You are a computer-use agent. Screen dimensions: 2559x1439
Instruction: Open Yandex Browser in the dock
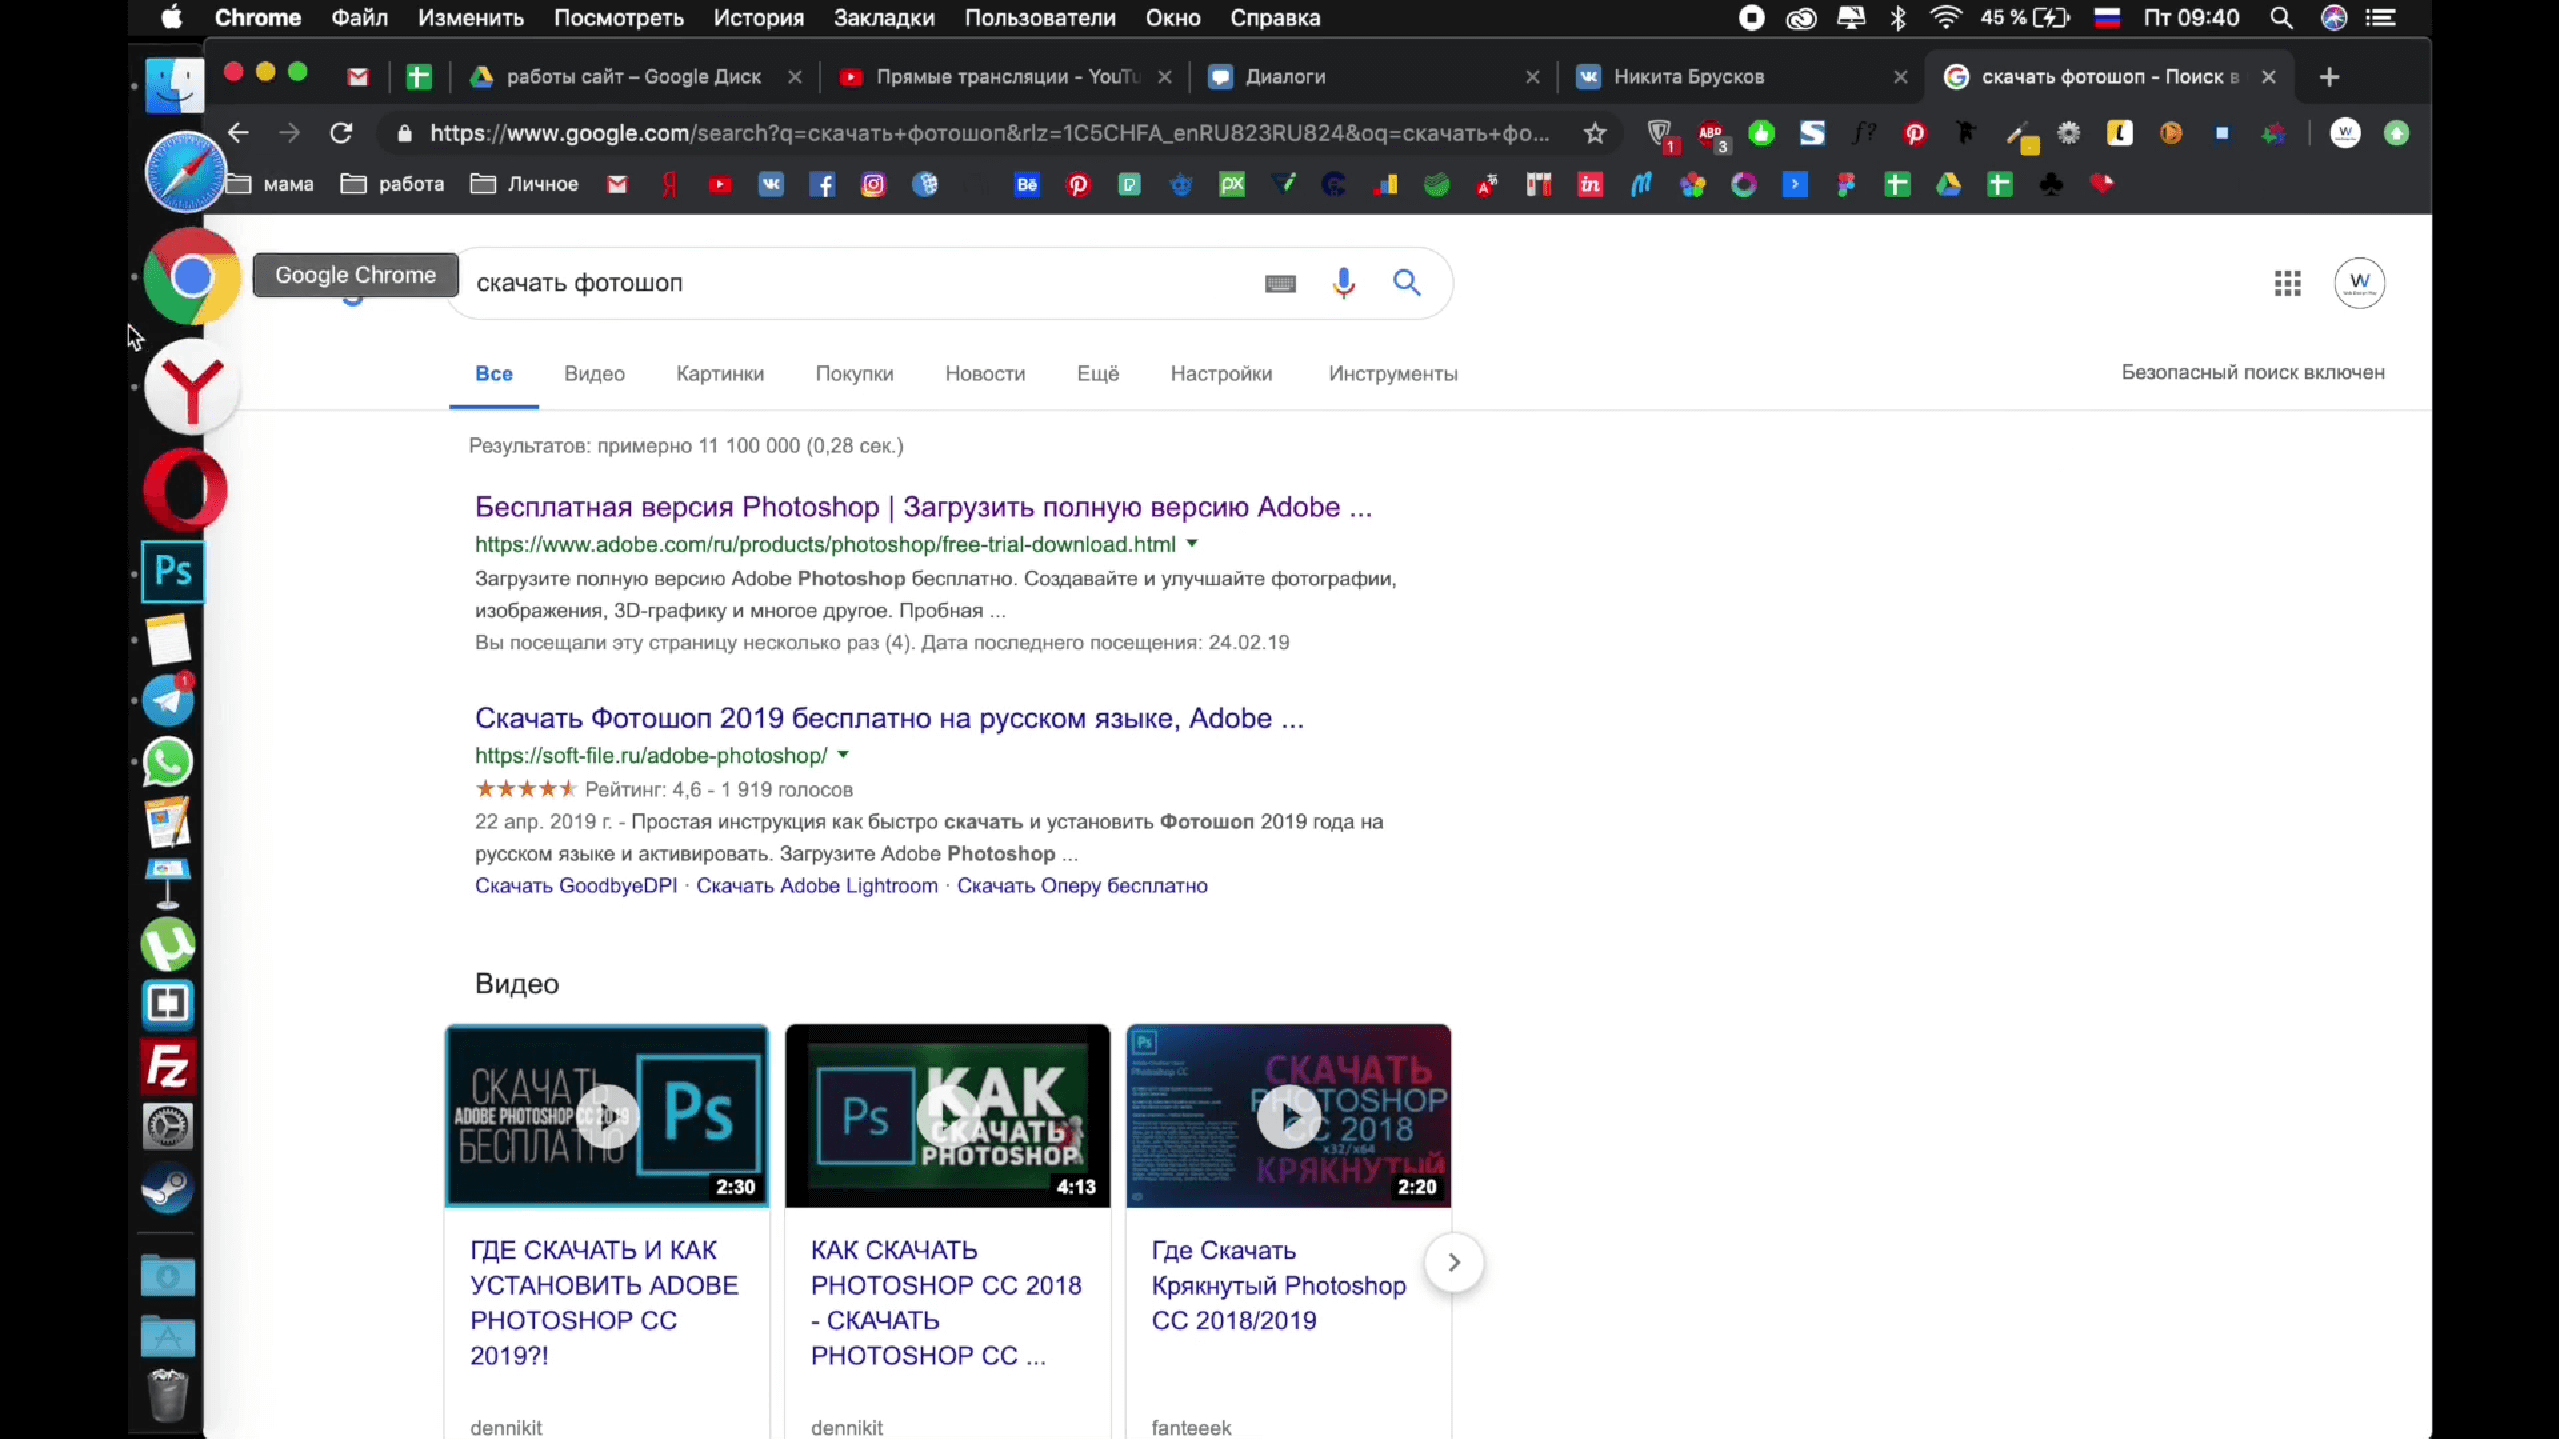(192, 387)
